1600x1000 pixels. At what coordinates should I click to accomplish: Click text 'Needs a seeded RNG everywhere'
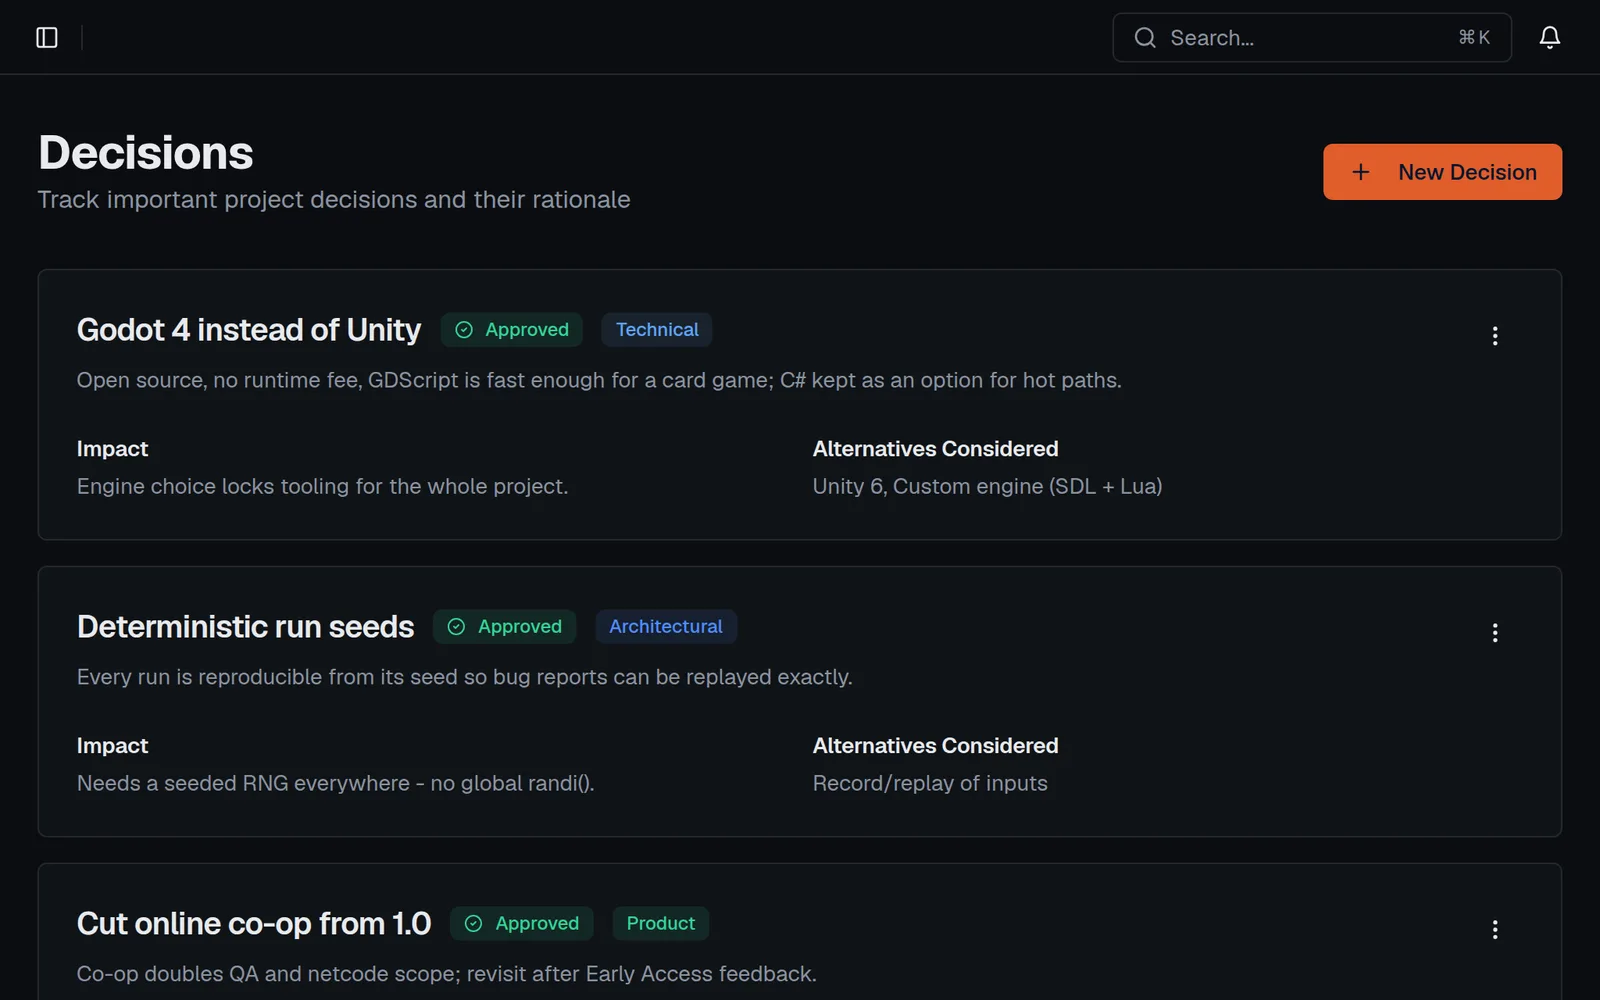[243, 783]
